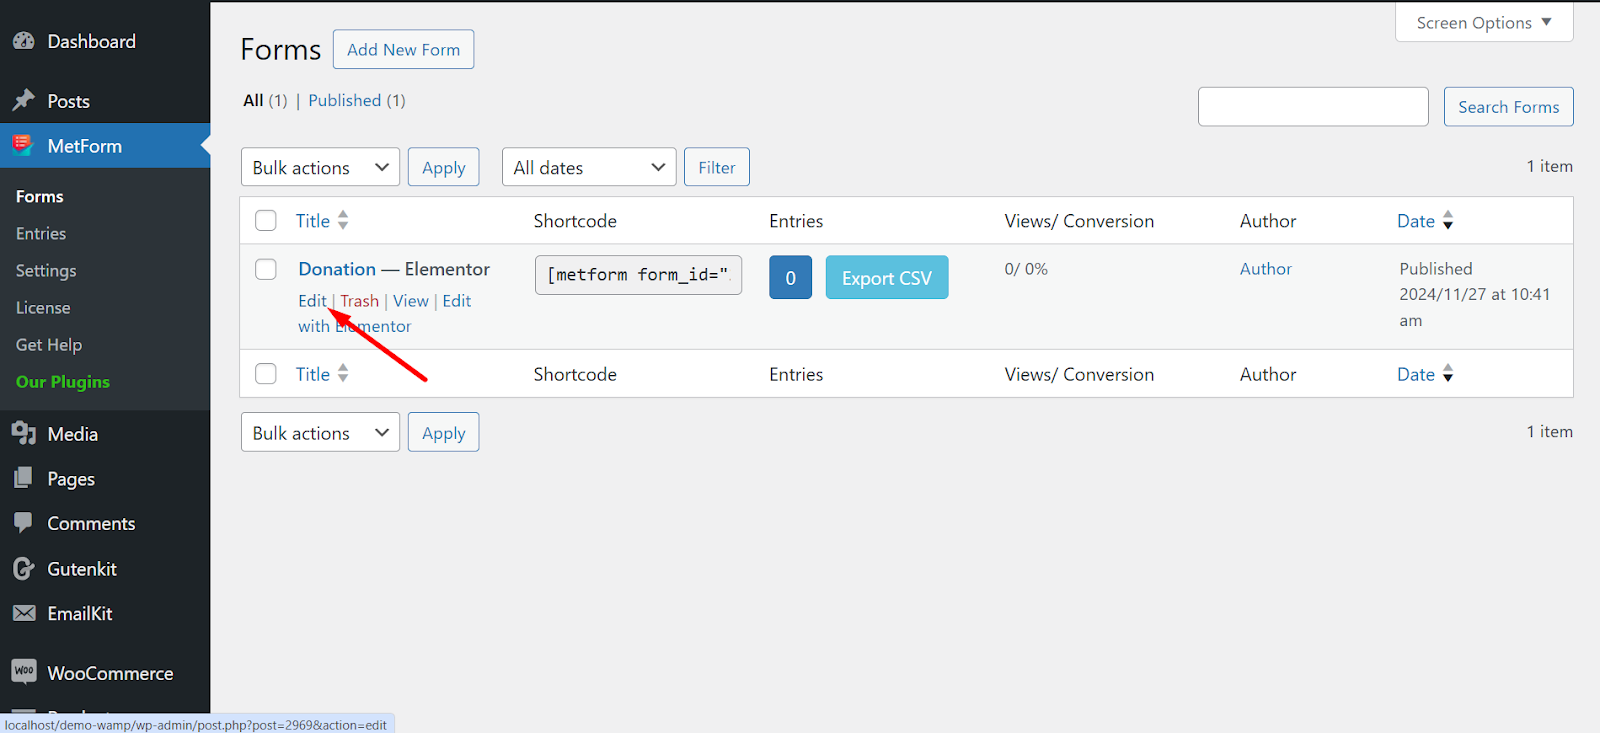Open the Dashboard gauge icon
Screen dimensions: 1600x733
click(24, 41)
